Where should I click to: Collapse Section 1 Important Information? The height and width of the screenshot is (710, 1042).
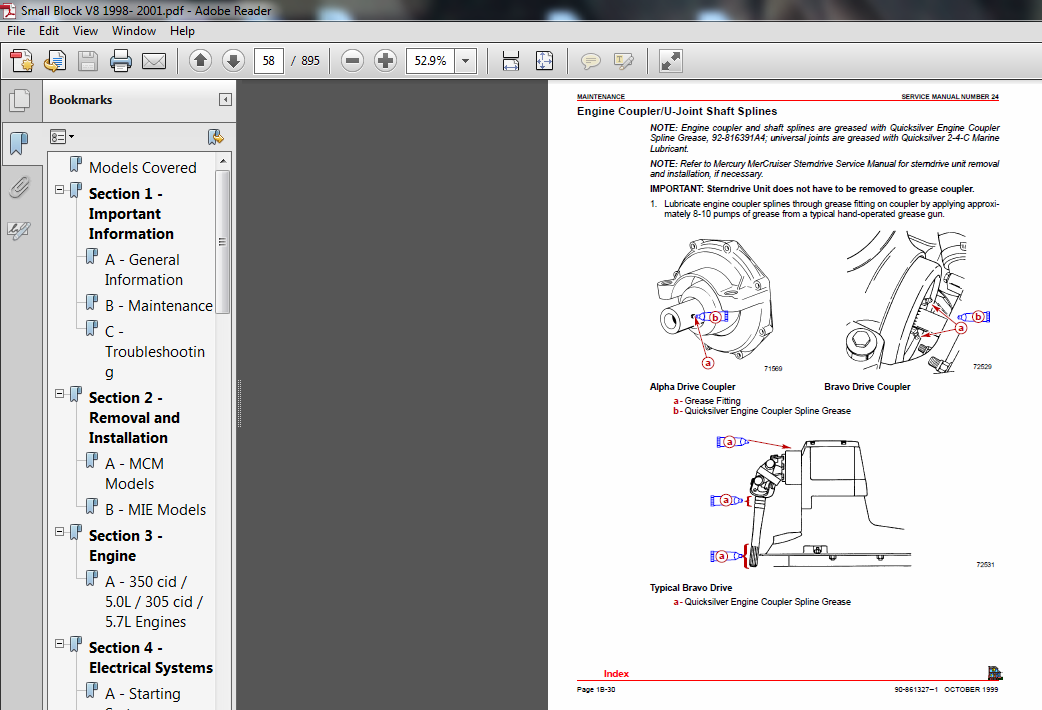(x=59, y=190)
